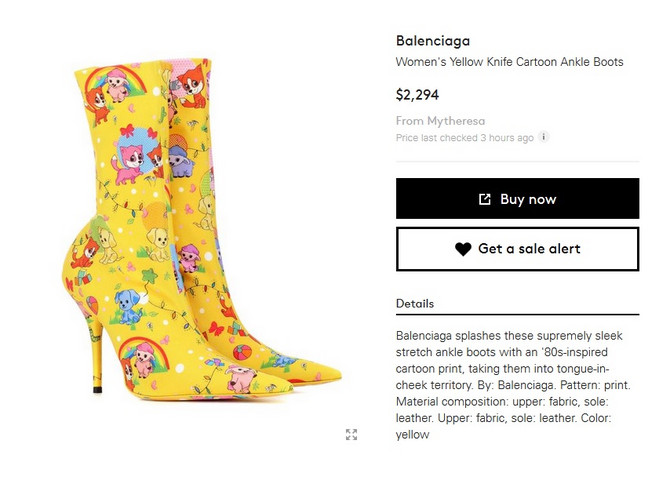Click the yellow cartoon boots product image
The image size is (670, 484).
(x=190, y=230)
